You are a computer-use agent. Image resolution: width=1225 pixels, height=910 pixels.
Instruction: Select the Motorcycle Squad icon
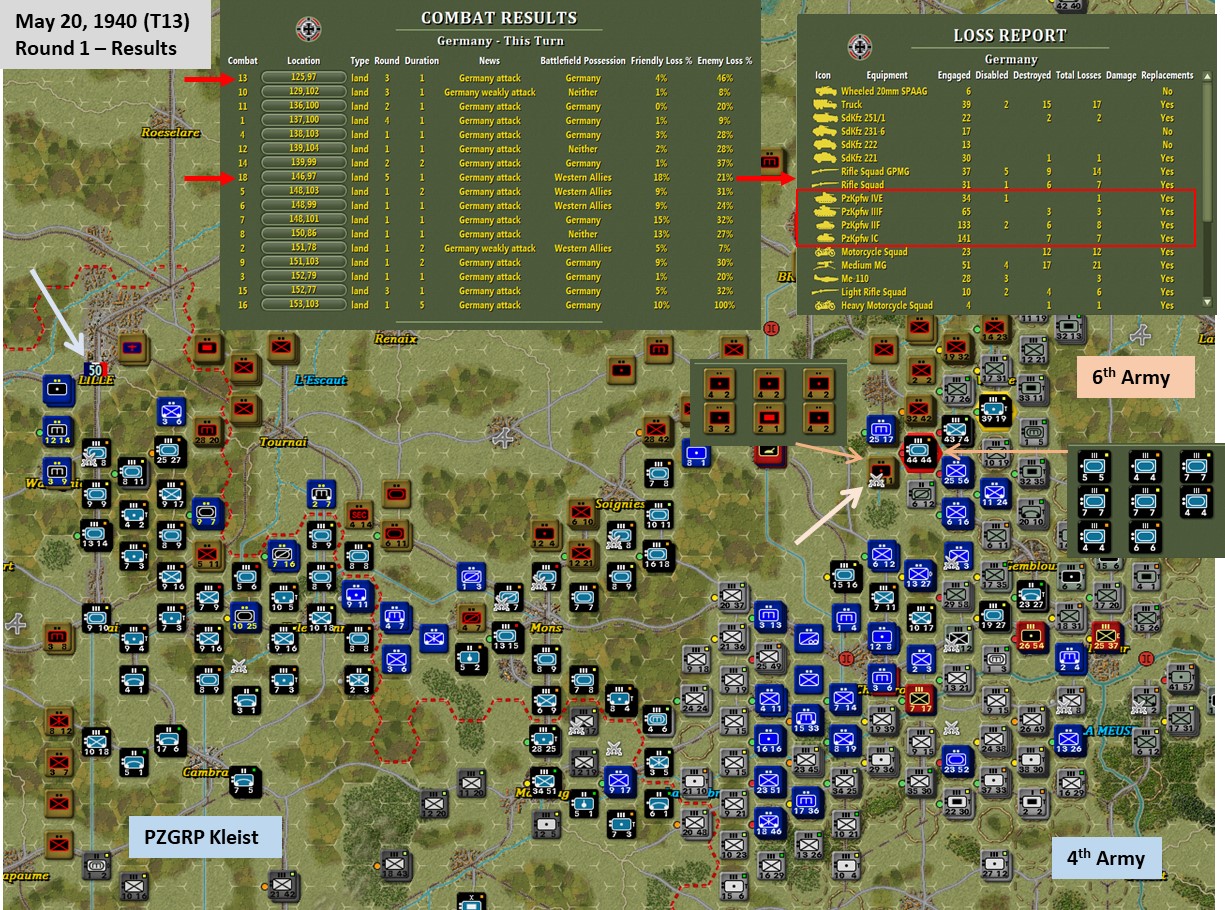click(x=828, y=252)
